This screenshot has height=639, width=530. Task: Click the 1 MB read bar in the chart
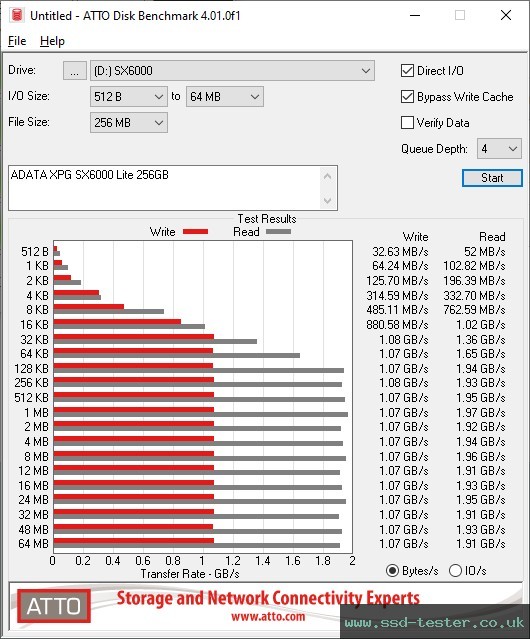(201, 414)
